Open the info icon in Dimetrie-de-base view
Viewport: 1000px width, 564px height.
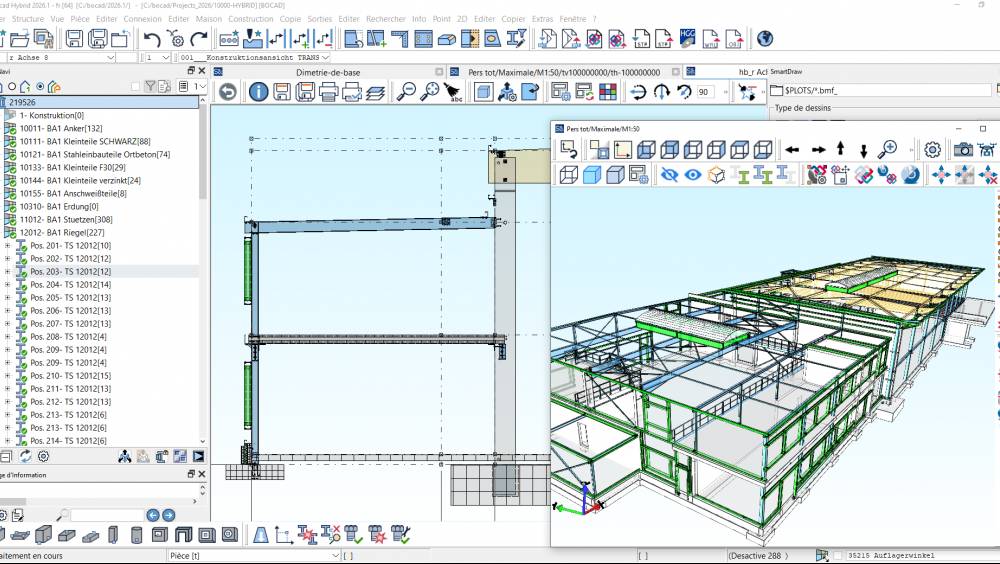click(258, 92)
